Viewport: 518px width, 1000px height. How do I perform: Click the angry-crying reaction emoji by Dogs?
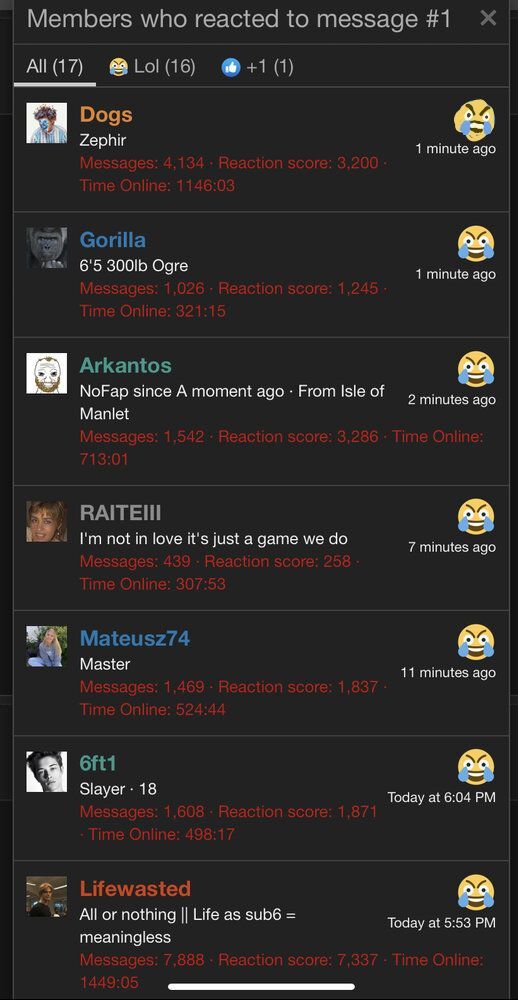tap(475, 119)
